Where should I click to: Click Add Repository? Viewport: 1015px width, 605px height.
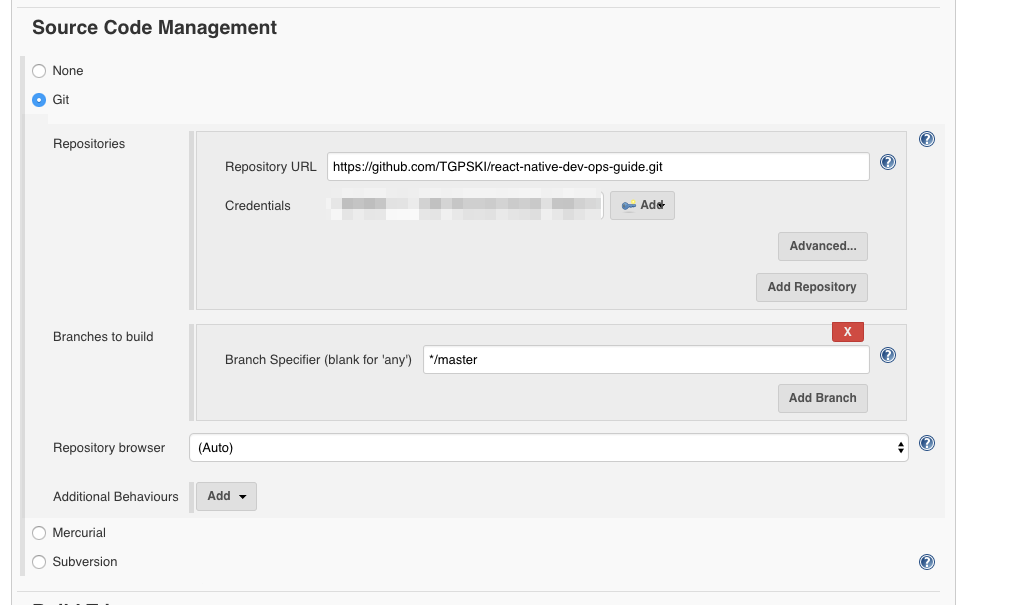click(x=811, y=287)
